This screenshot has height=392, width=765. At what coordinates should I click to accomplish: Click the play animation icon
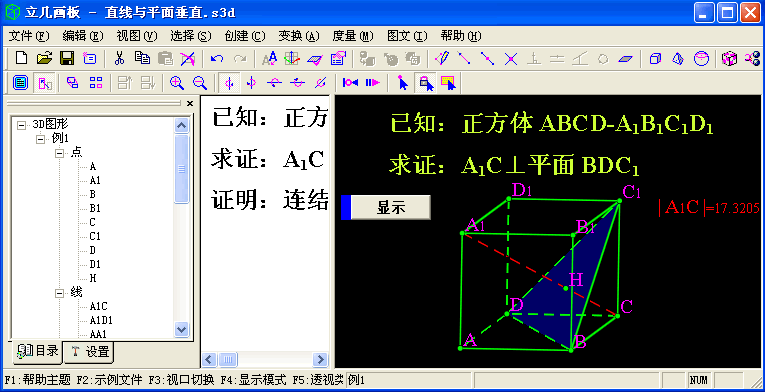pyautogui.click(x=373, y=83)
